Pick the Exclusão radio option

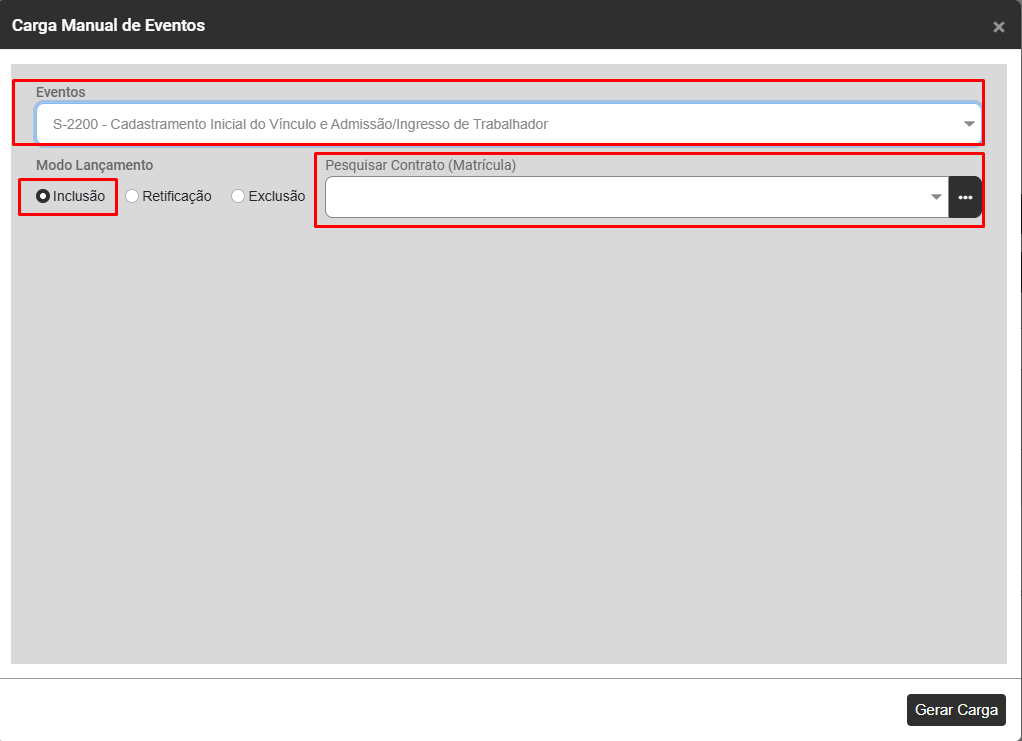tap(238, 196)
